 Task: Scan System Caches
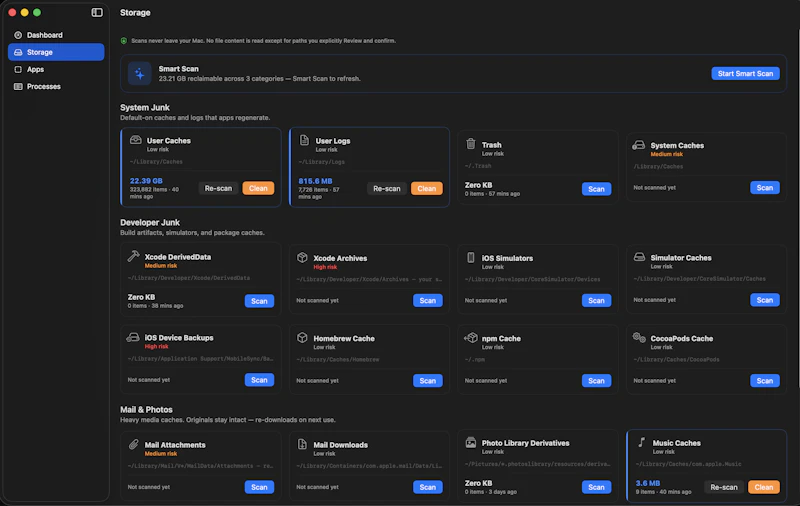pos(764,188)
